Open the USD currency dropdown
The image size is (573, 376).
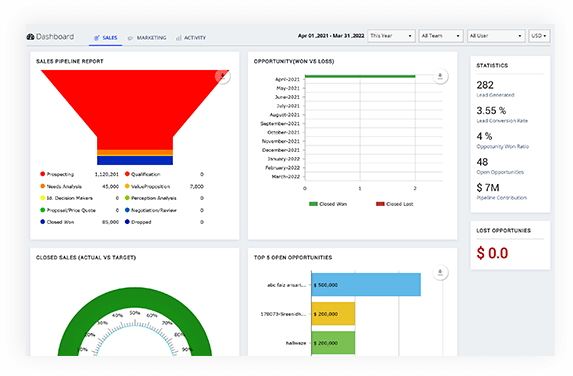coord(539,36)
